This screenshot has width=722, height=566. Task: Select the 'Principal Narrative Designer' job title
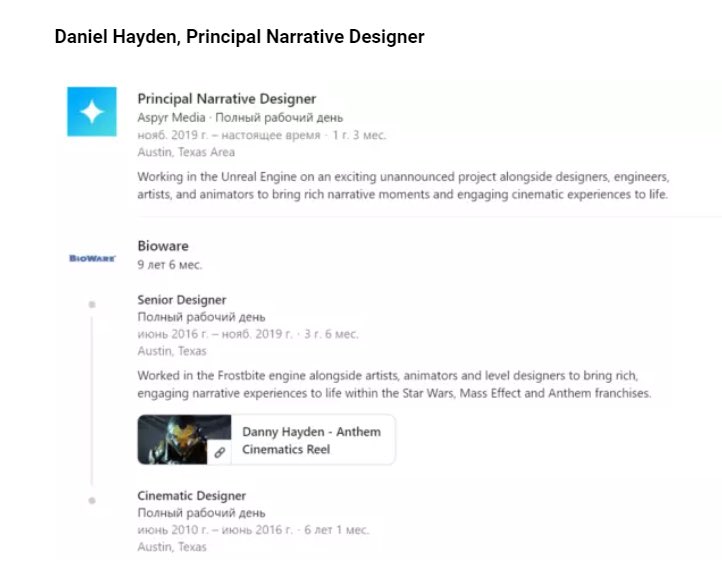tap(227, 99)
